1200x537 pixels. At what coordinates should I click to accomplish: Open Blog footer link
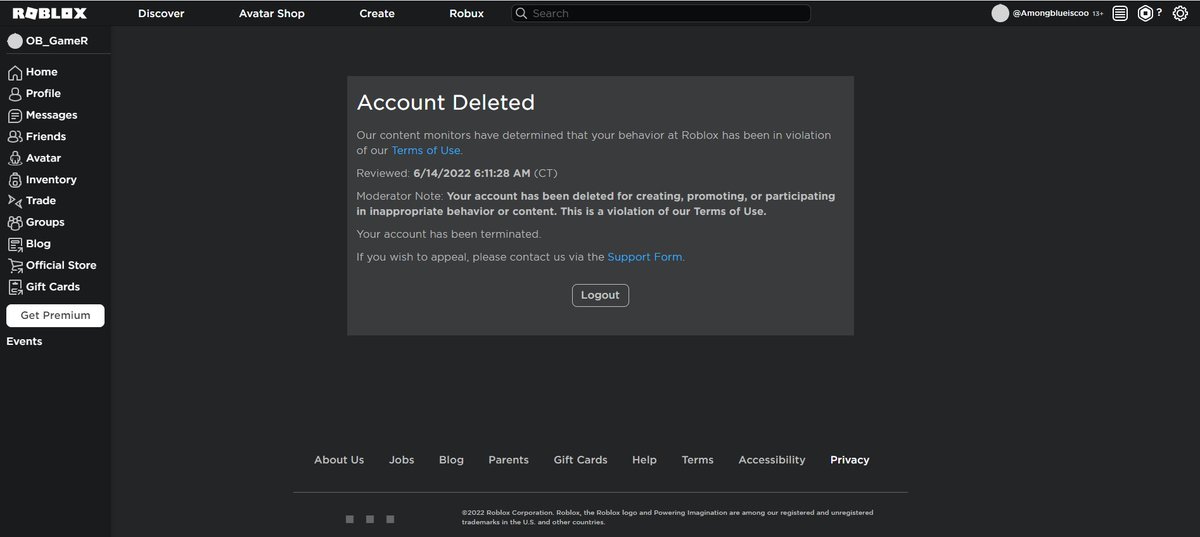tap(451, 460)
